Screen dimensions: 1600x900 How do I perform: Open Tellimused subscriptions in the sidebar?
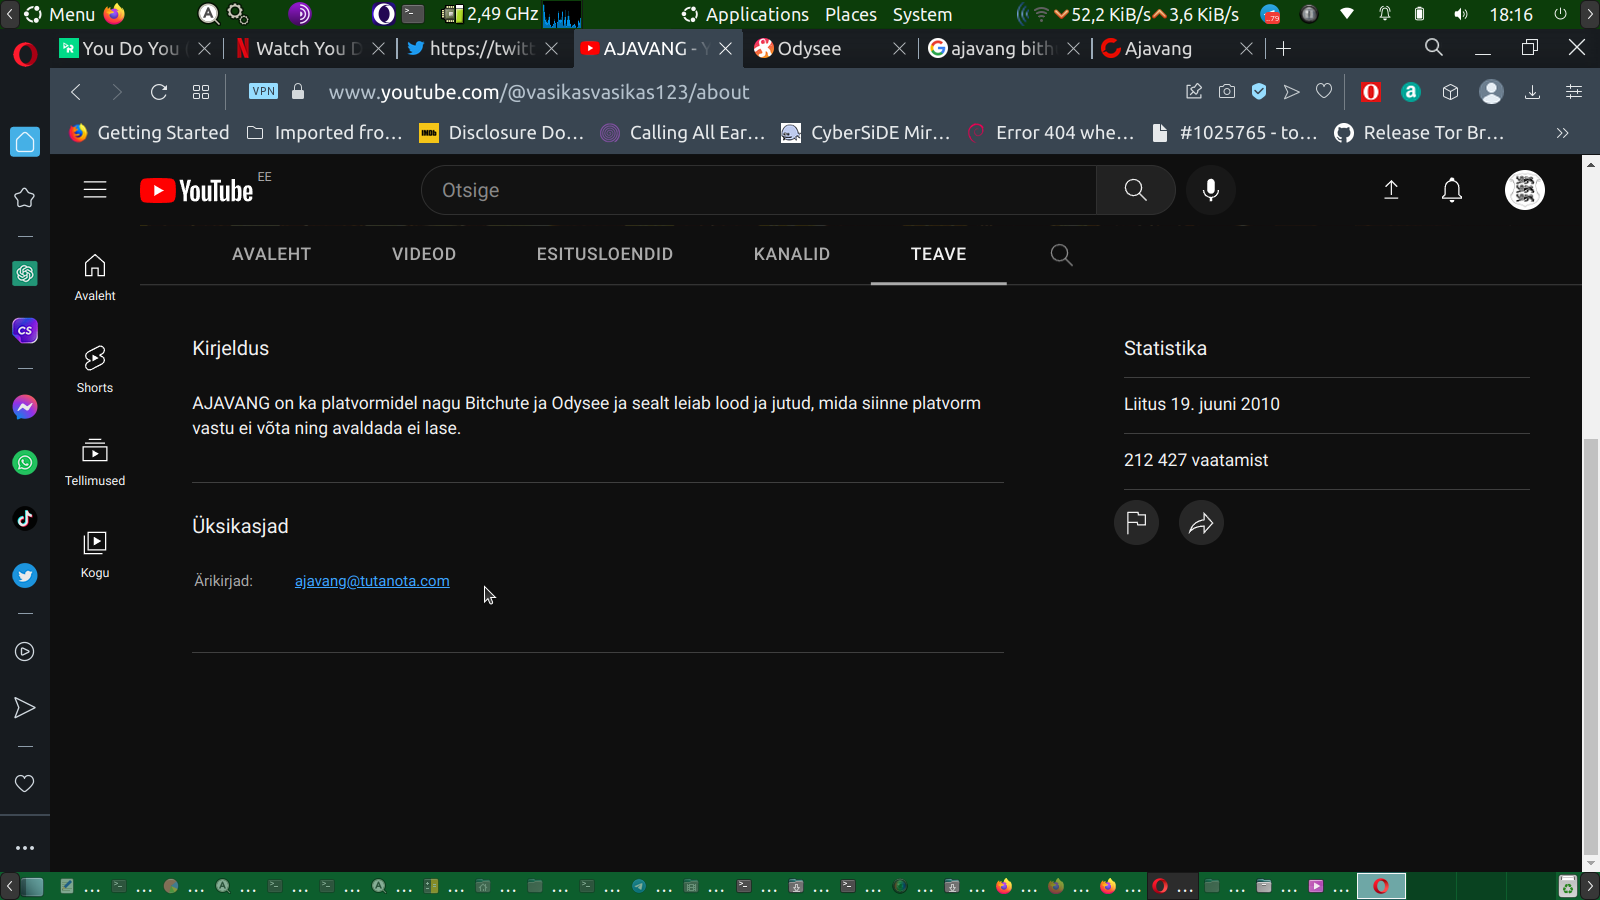pos(95,462)
